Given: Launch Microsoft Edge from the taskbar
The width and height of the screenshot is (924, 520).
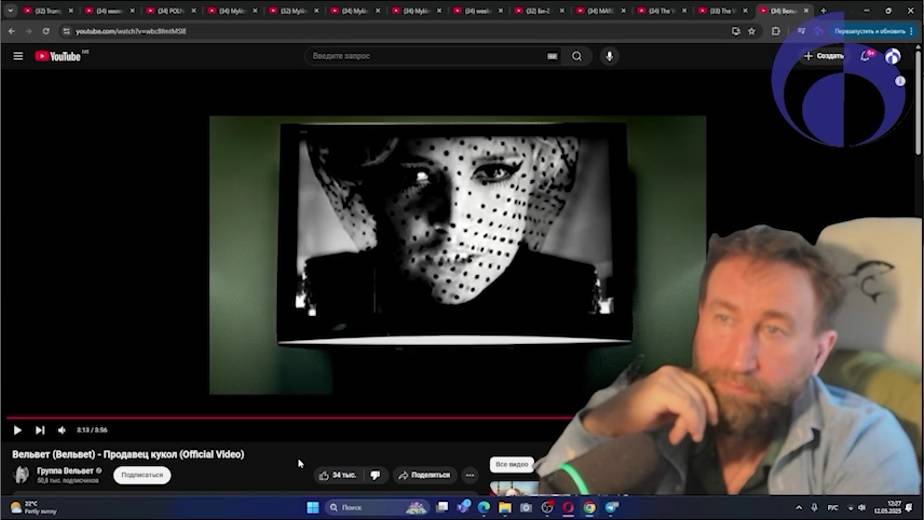Looking at the screenshot, I should click(484, 507).
